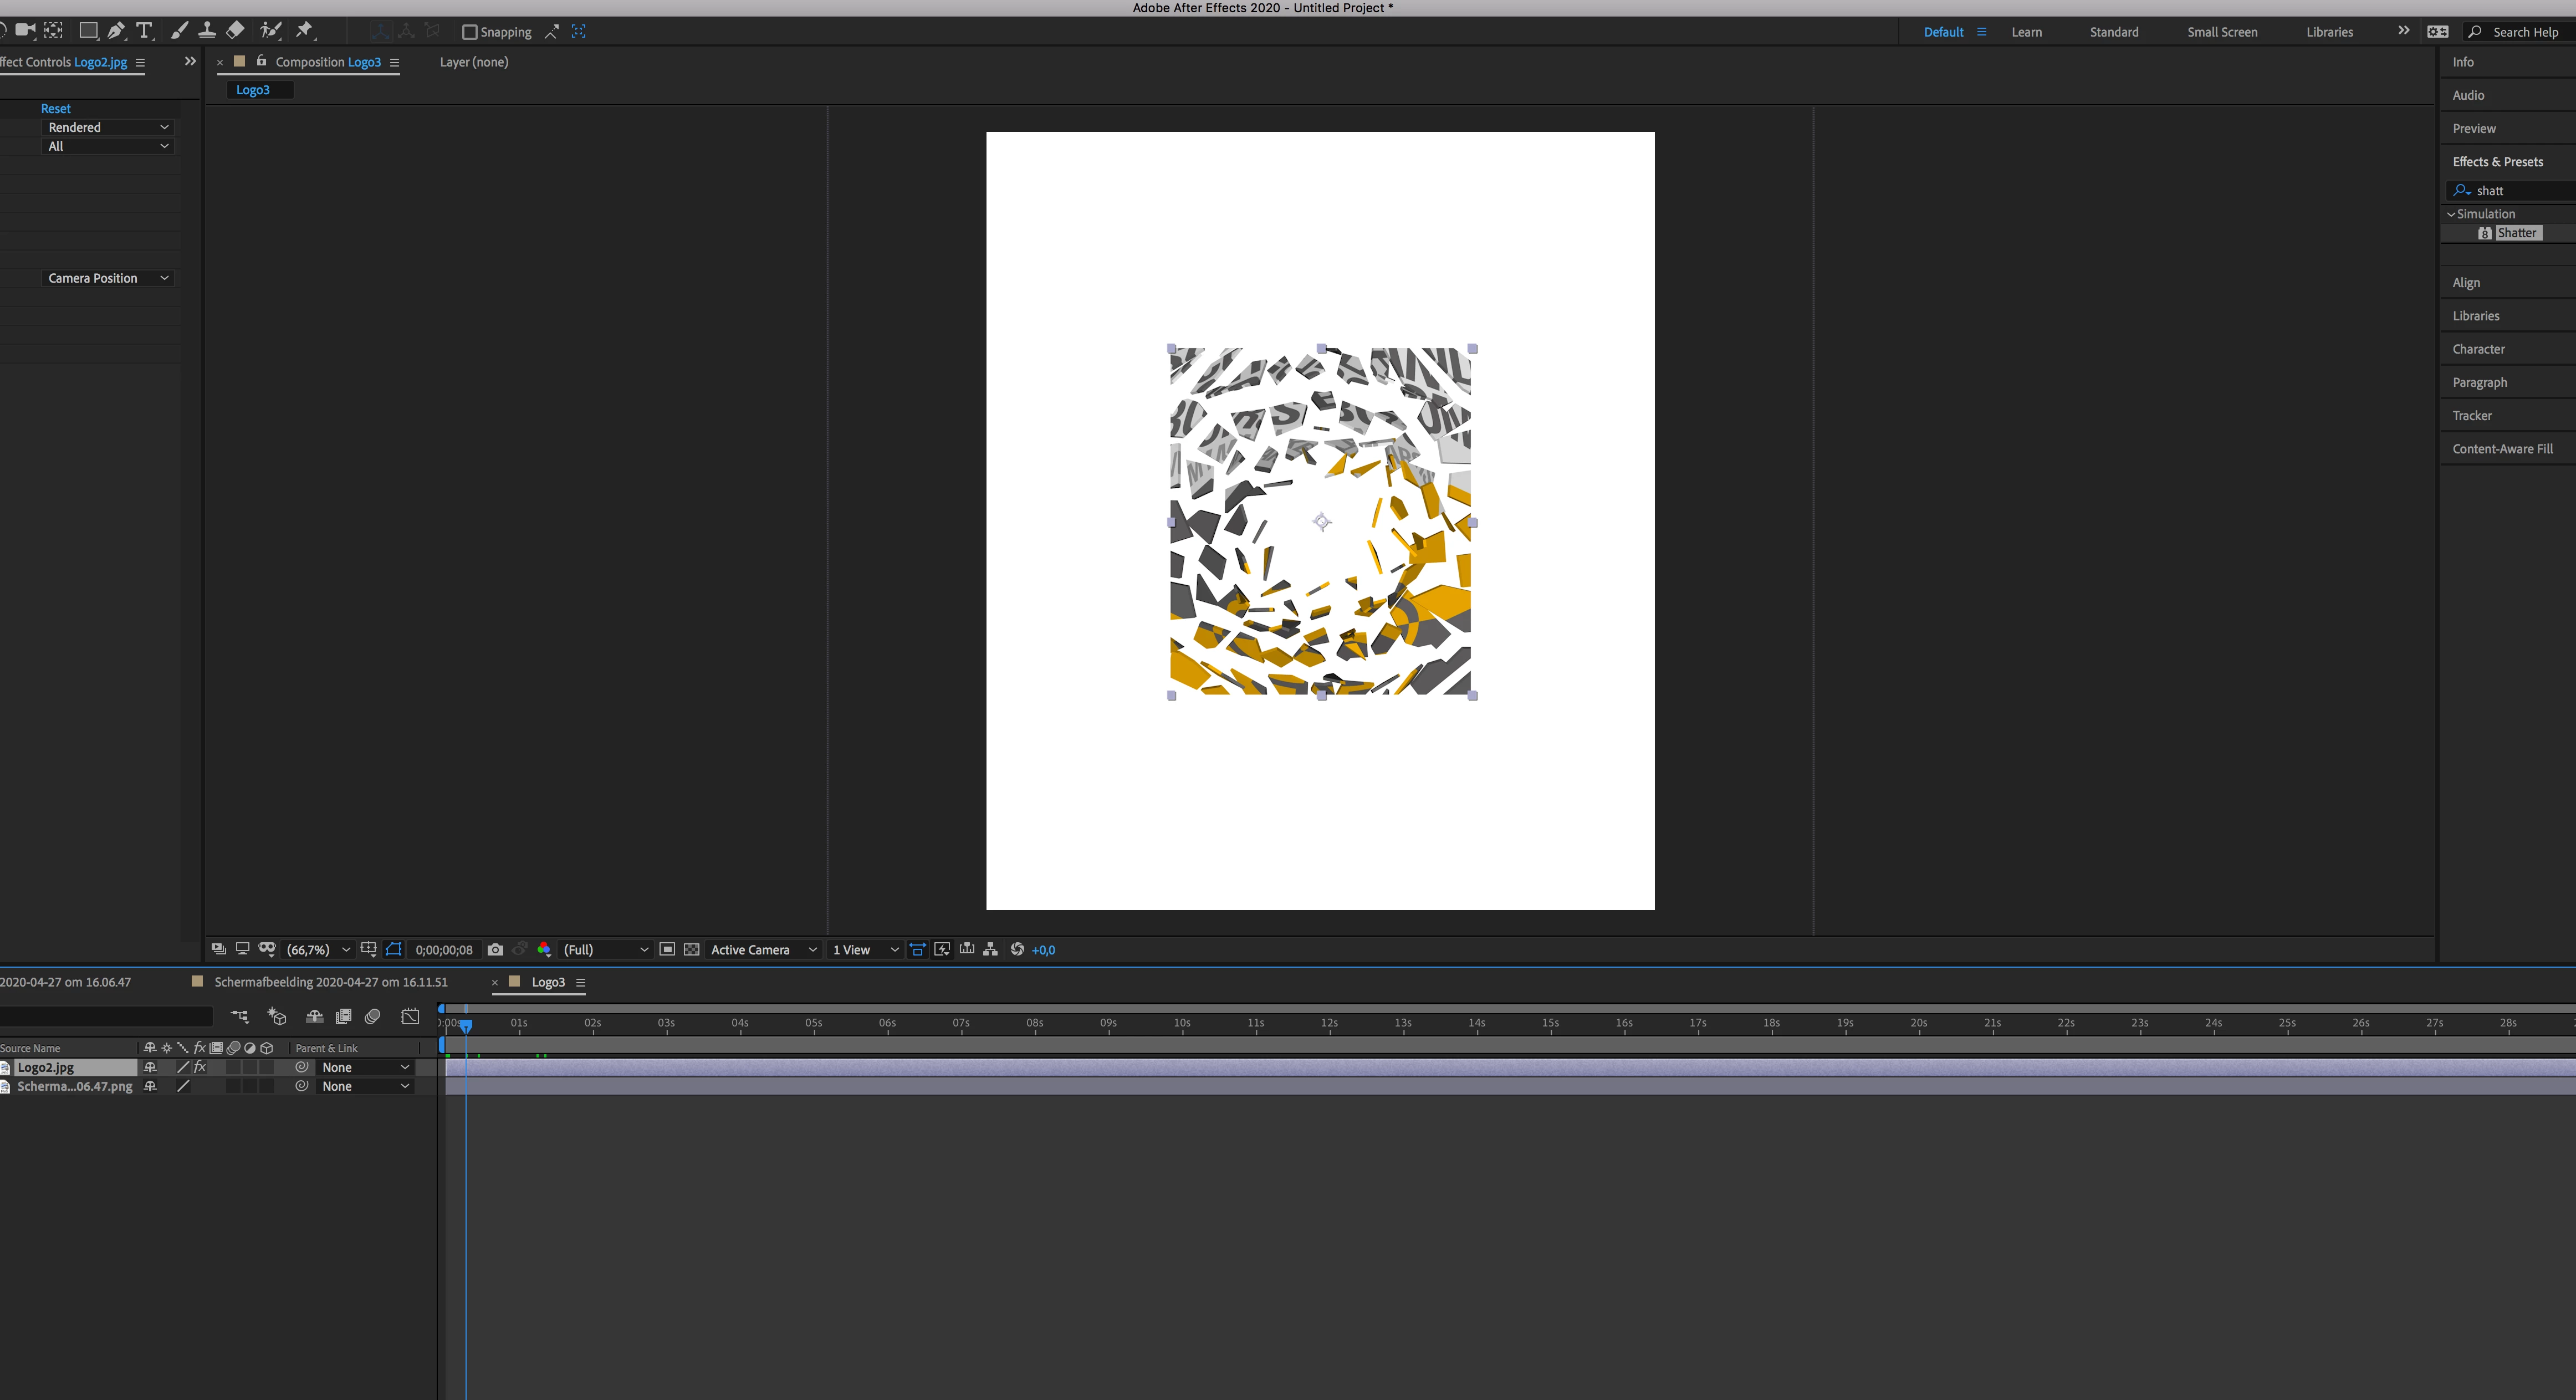Toggle the fx switch on Logo2.jpg
The image size is (2576, 1400).
(x=200, y=1067)
